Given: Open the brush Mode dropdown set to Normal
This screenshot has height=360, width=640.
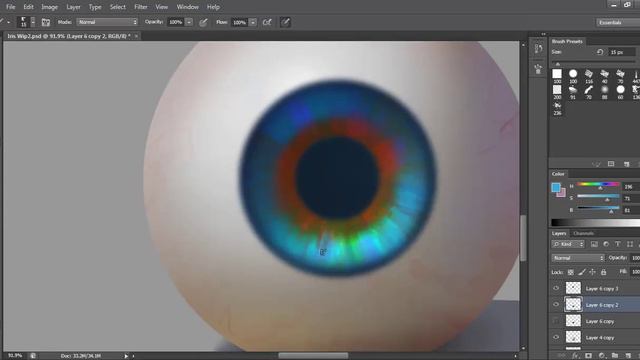Looking at the screenshot, I should tap(107, 22).
